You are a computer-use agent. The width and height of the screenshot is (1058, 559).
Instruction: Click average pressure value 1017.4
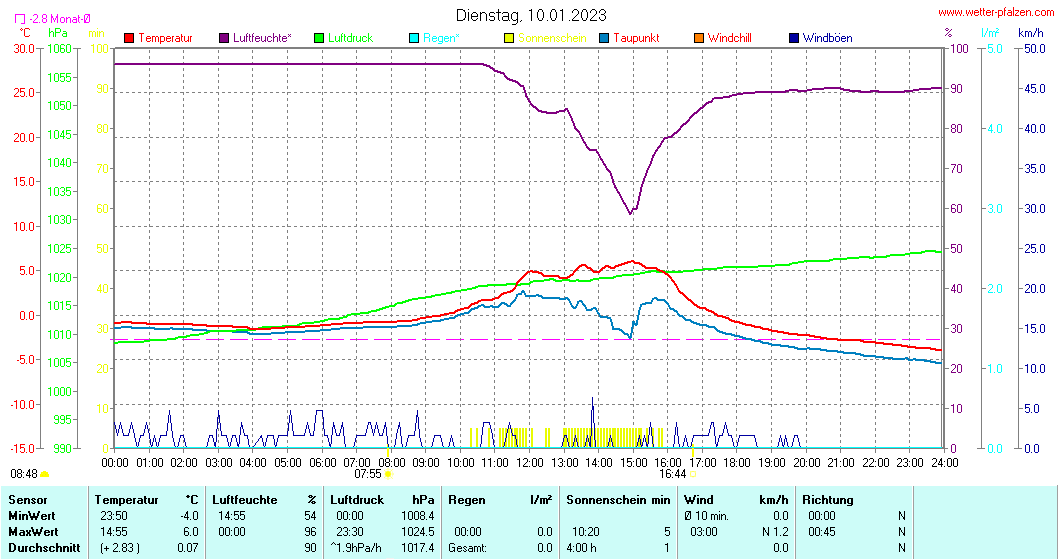(x=418, y=548)
